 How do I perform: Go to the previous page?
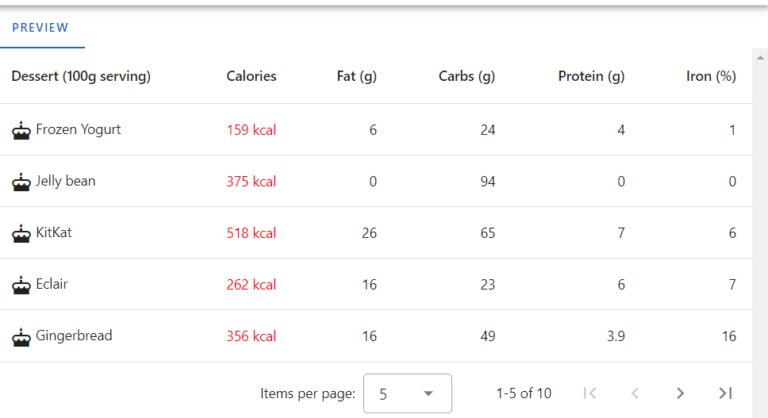click(x=635, y=393)
